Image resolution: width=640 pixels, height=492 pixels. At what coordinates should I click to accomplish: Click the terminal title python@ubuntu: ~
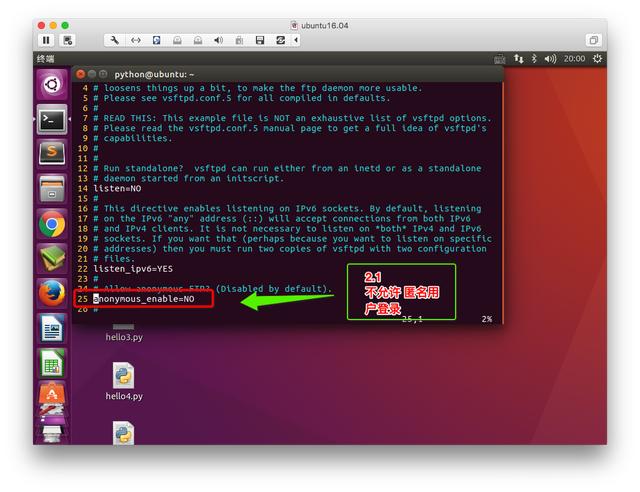(x=154, y=74)
